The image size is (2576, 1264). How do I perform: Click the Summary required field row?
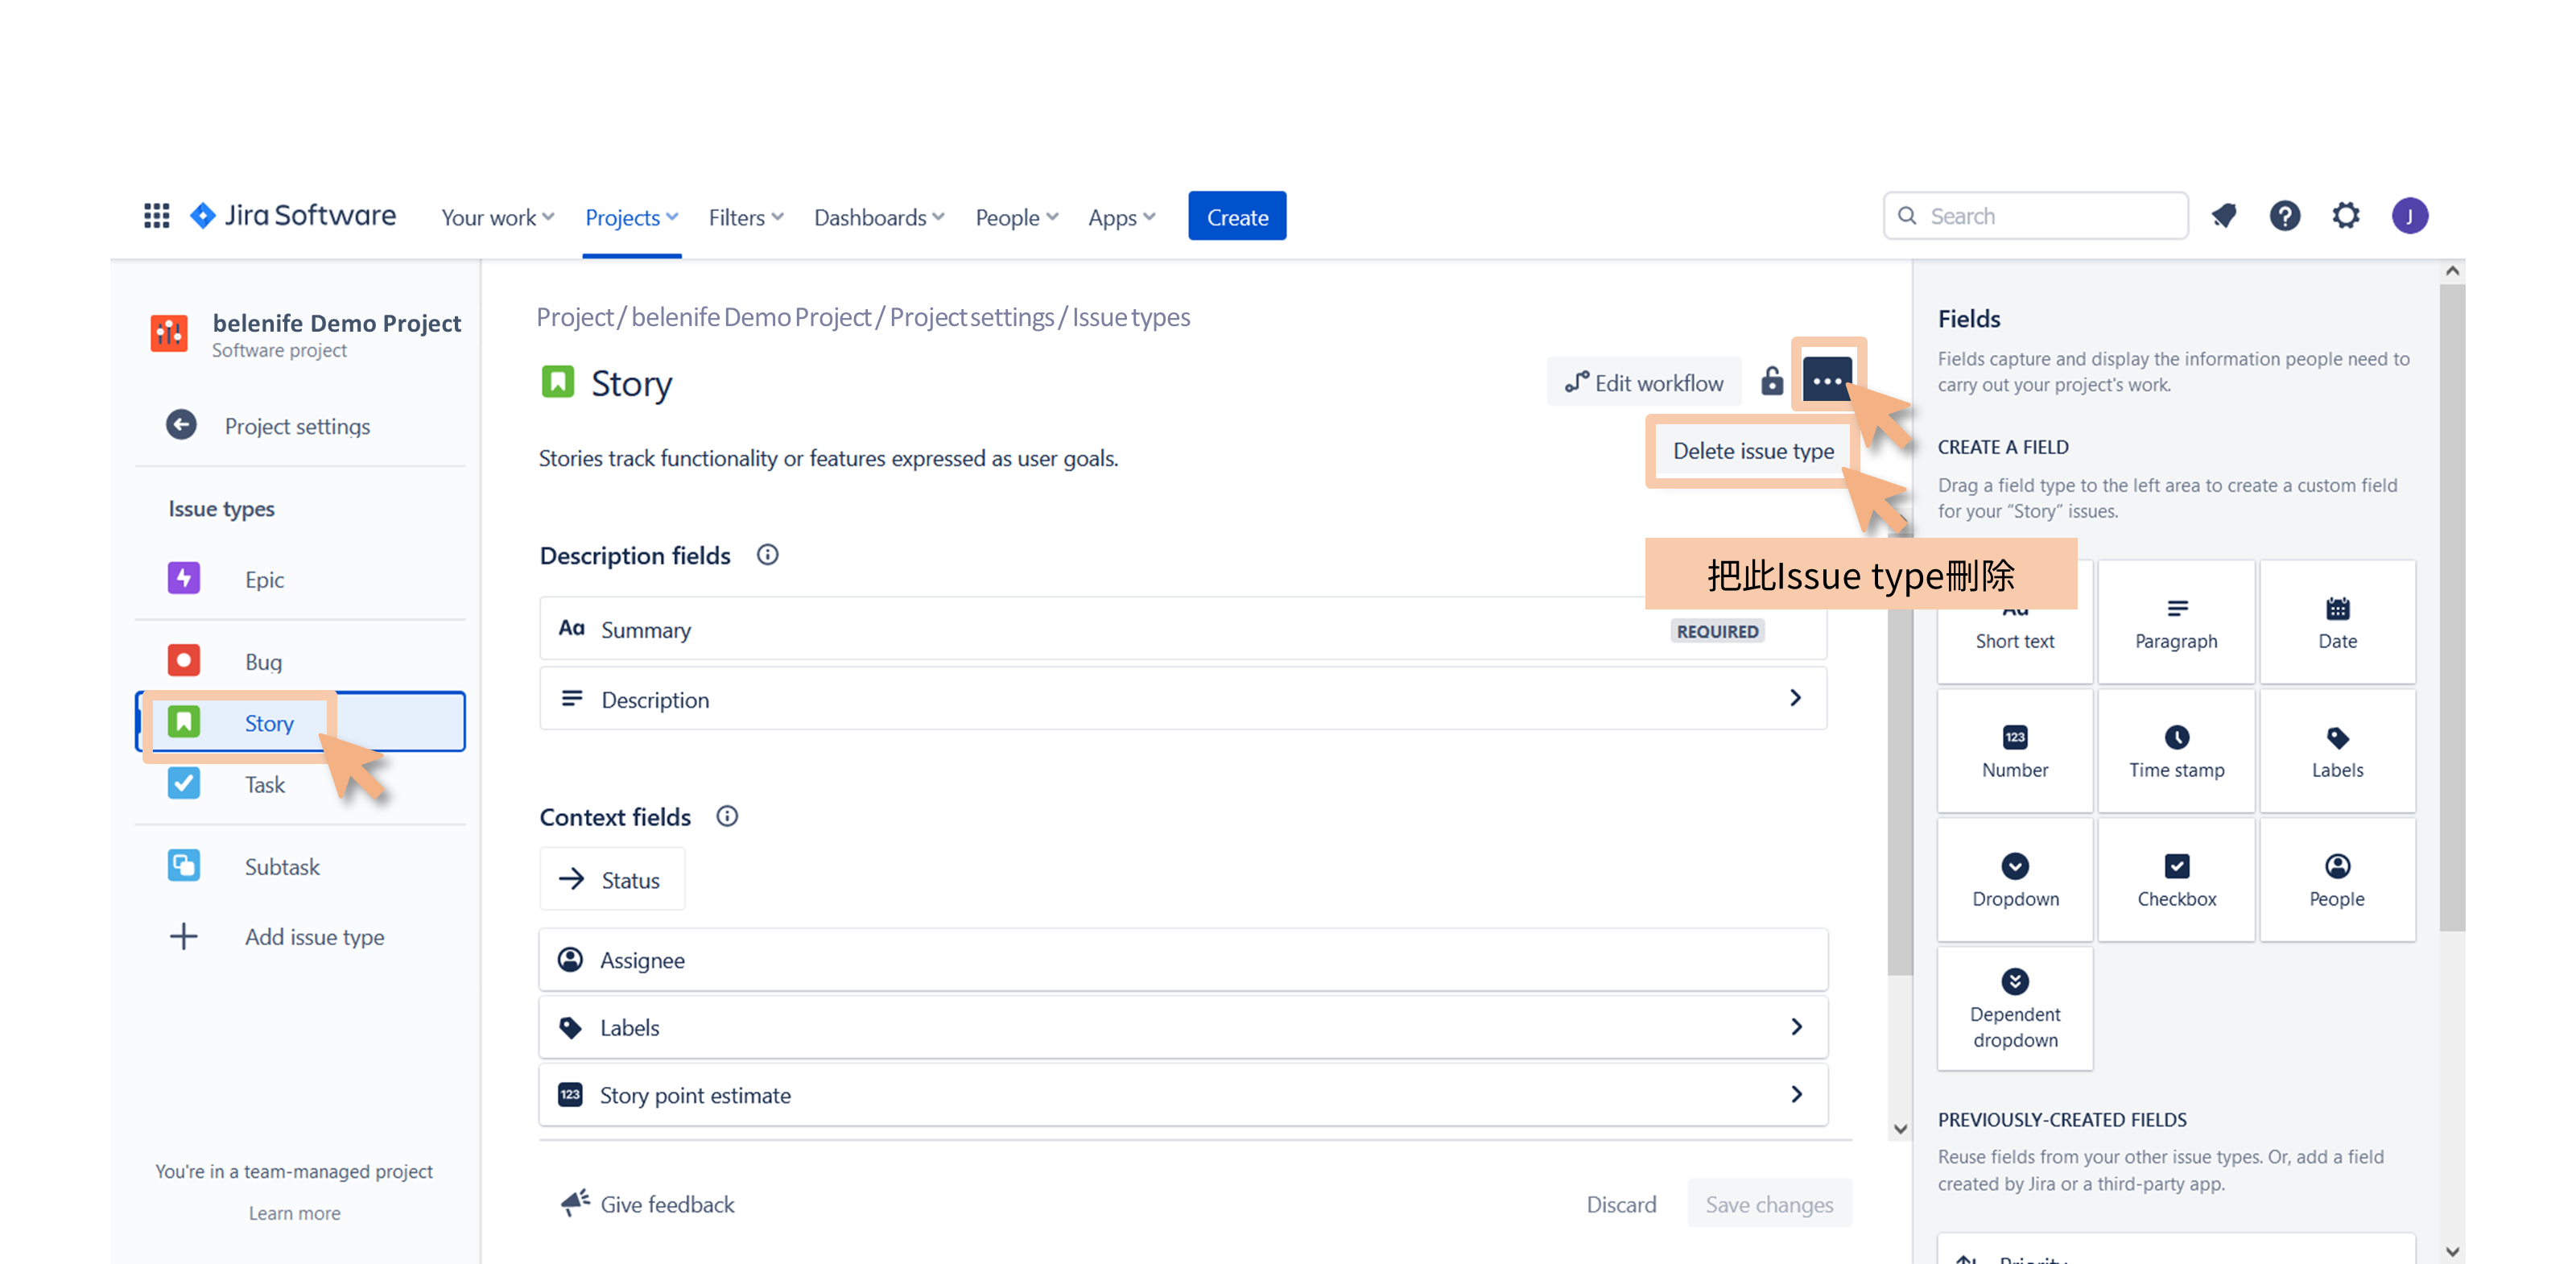pyautogui.click(x=1183, y=629)
